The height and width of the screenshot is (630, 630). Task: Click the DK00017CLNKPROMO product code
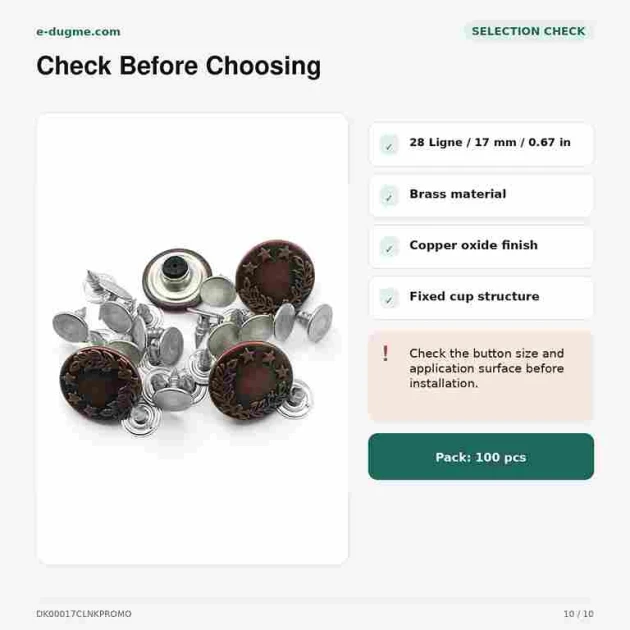[x=84, y=614]
